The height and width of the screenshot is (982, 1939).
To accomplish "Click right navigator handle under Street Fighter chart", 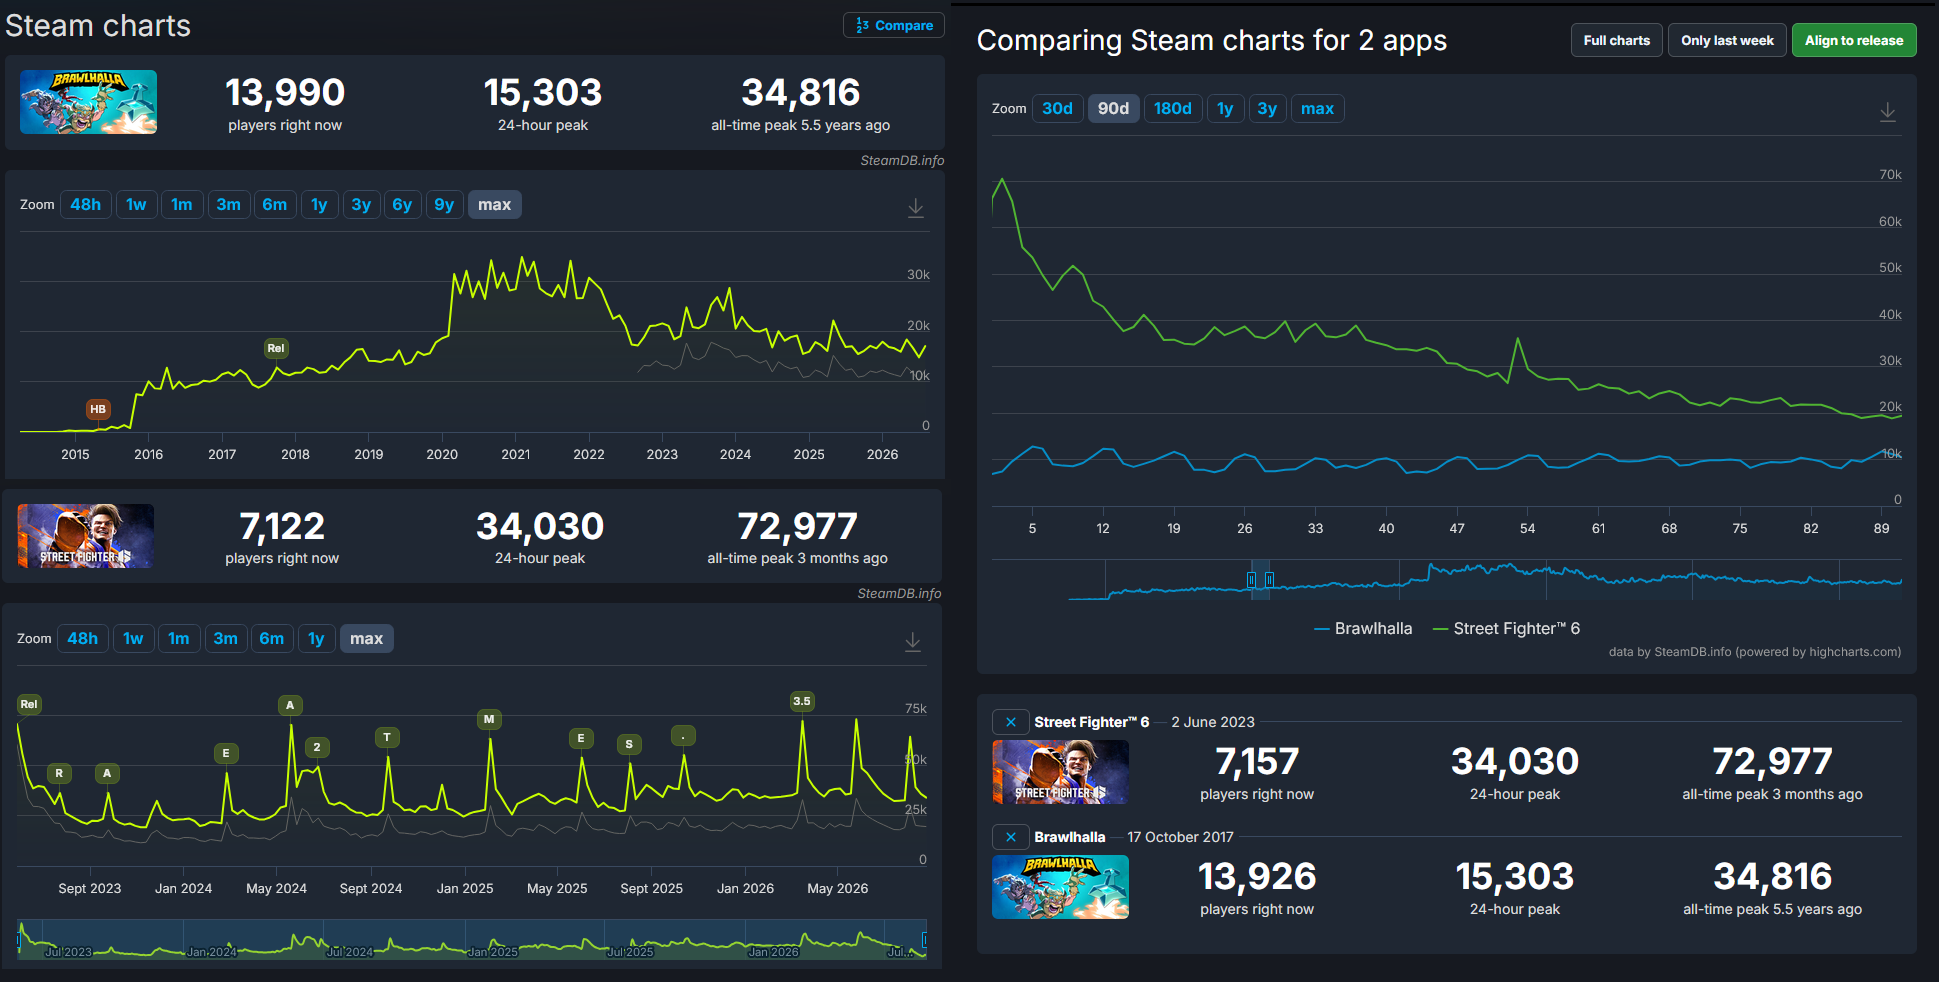I will [x=924, y=939].
